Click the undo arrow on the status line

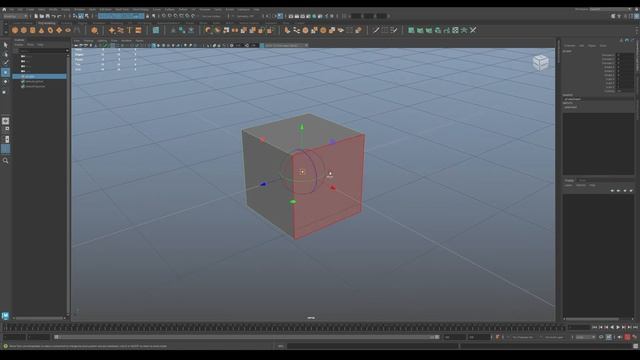[53, 16]
